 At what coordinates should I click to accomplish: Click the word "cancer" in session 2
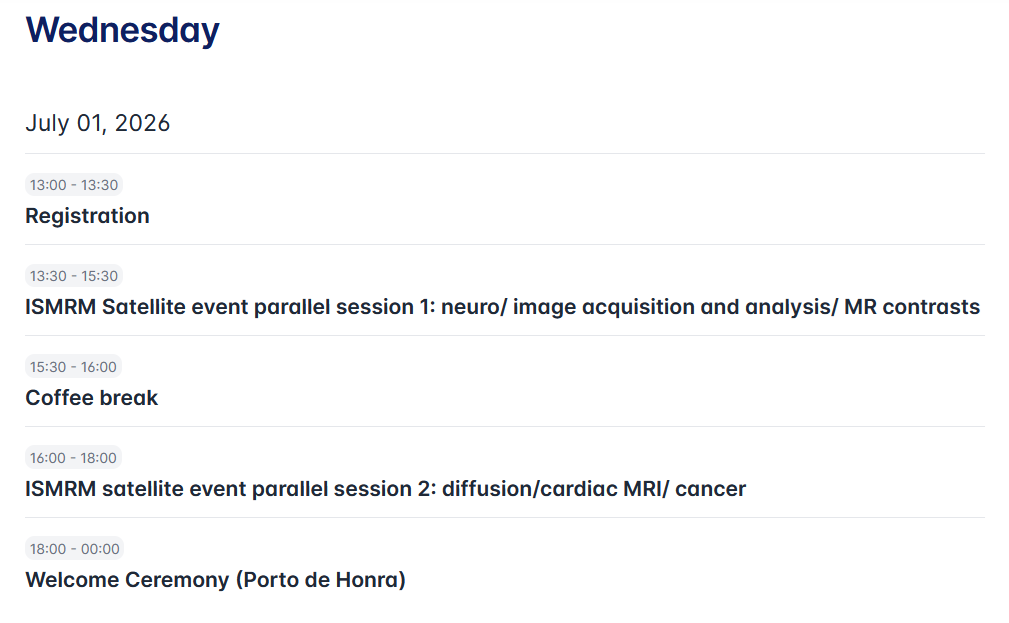[711, 489]
